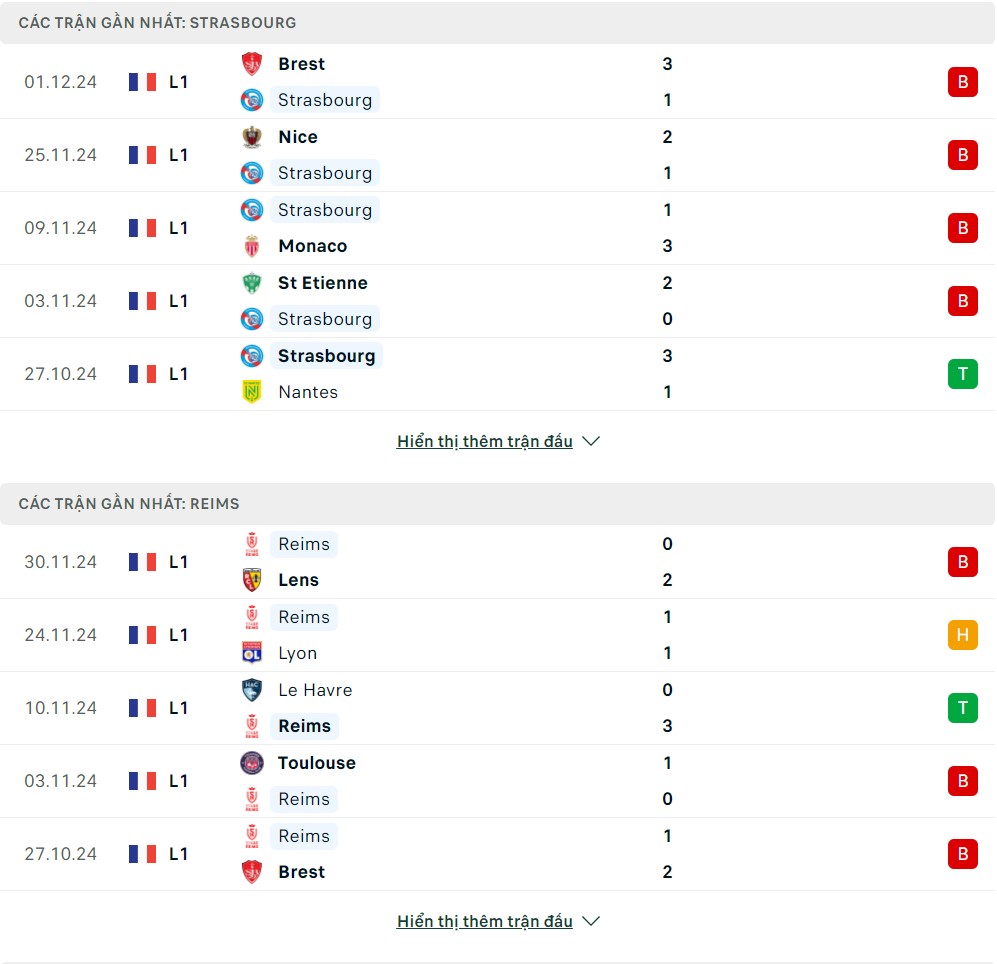The width and height of the screenshot is (997, 964).
Task: Click the green T badge for Le Havre–Reims
Action: coord(962,708)
